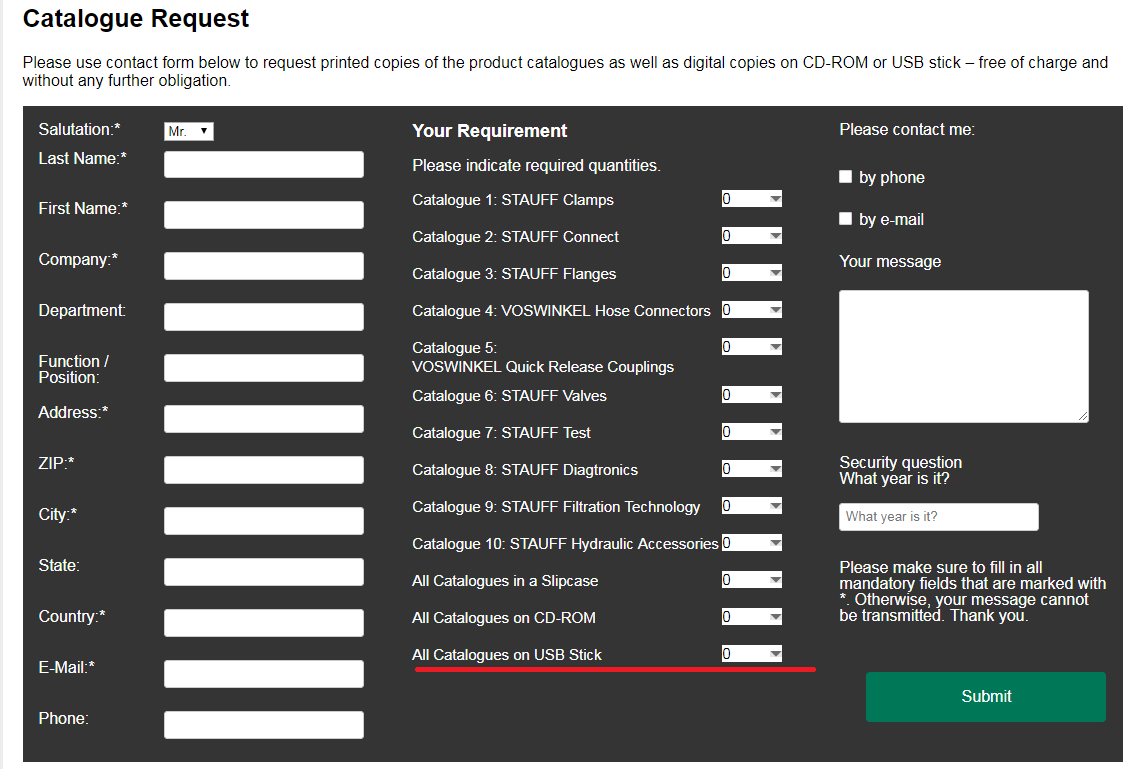Click the 'Please contact me:' label
Screen dimensions: 1142x769
tap(907, 130)
